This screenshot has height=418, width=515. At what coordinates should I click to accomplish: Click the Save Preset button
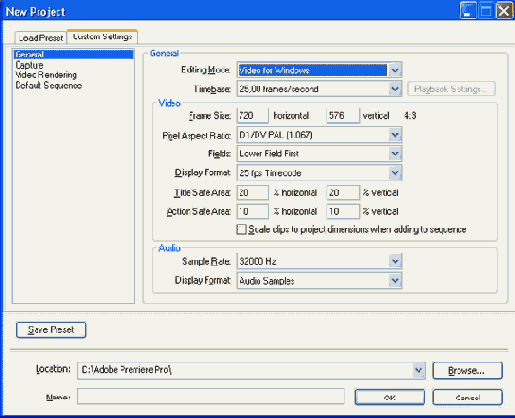[51, 330]
